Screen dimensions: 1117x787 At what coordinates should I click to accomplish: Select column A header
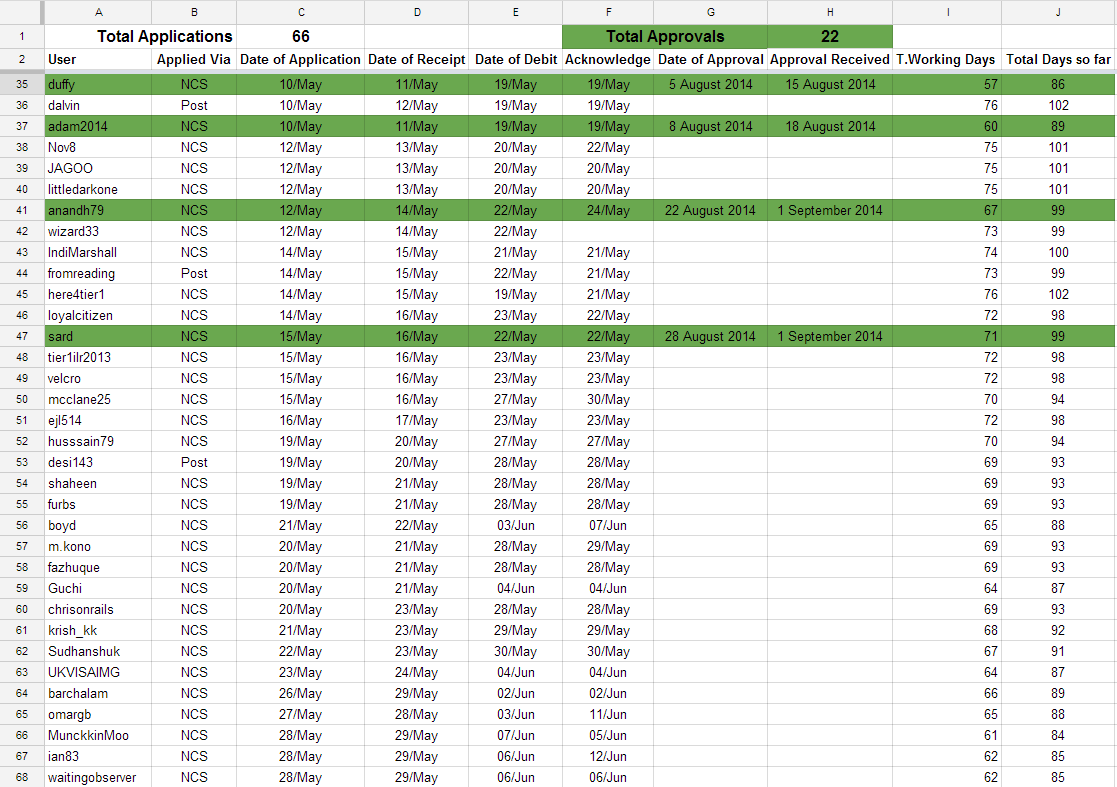click(98, 12)
